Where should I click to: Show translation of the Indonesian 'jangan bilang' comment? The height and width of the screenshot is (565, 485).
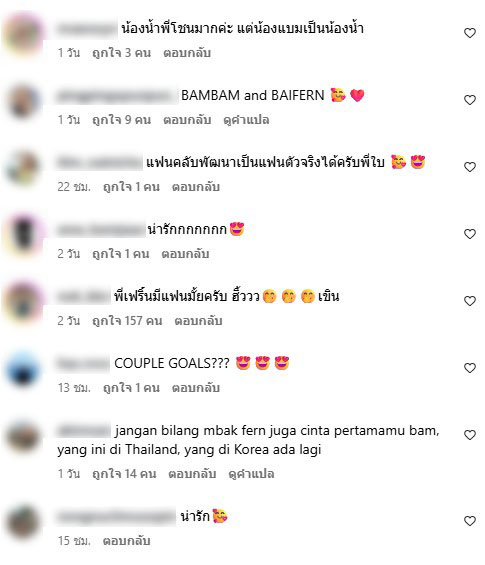point(251,473)
